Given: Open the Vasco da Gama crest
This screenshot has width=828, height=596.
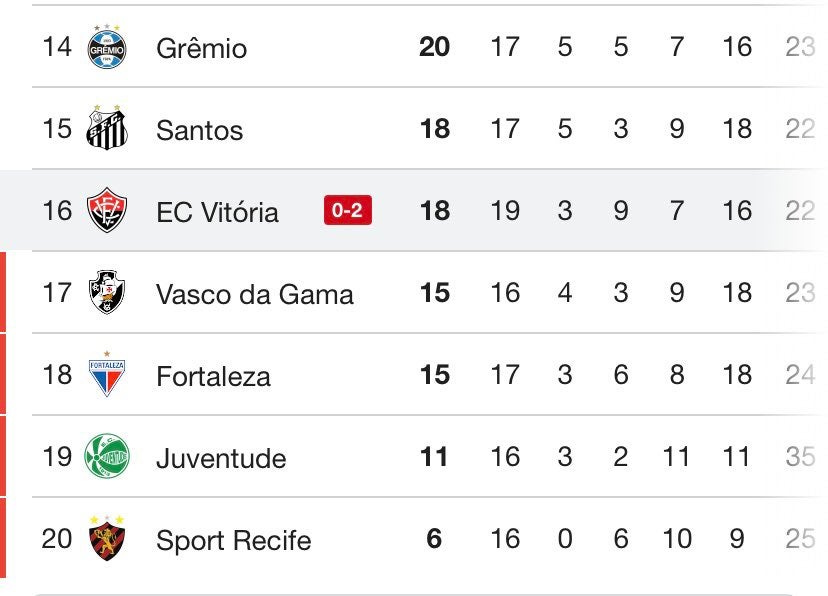Looking at the screenshot, I should pos(107,292).
